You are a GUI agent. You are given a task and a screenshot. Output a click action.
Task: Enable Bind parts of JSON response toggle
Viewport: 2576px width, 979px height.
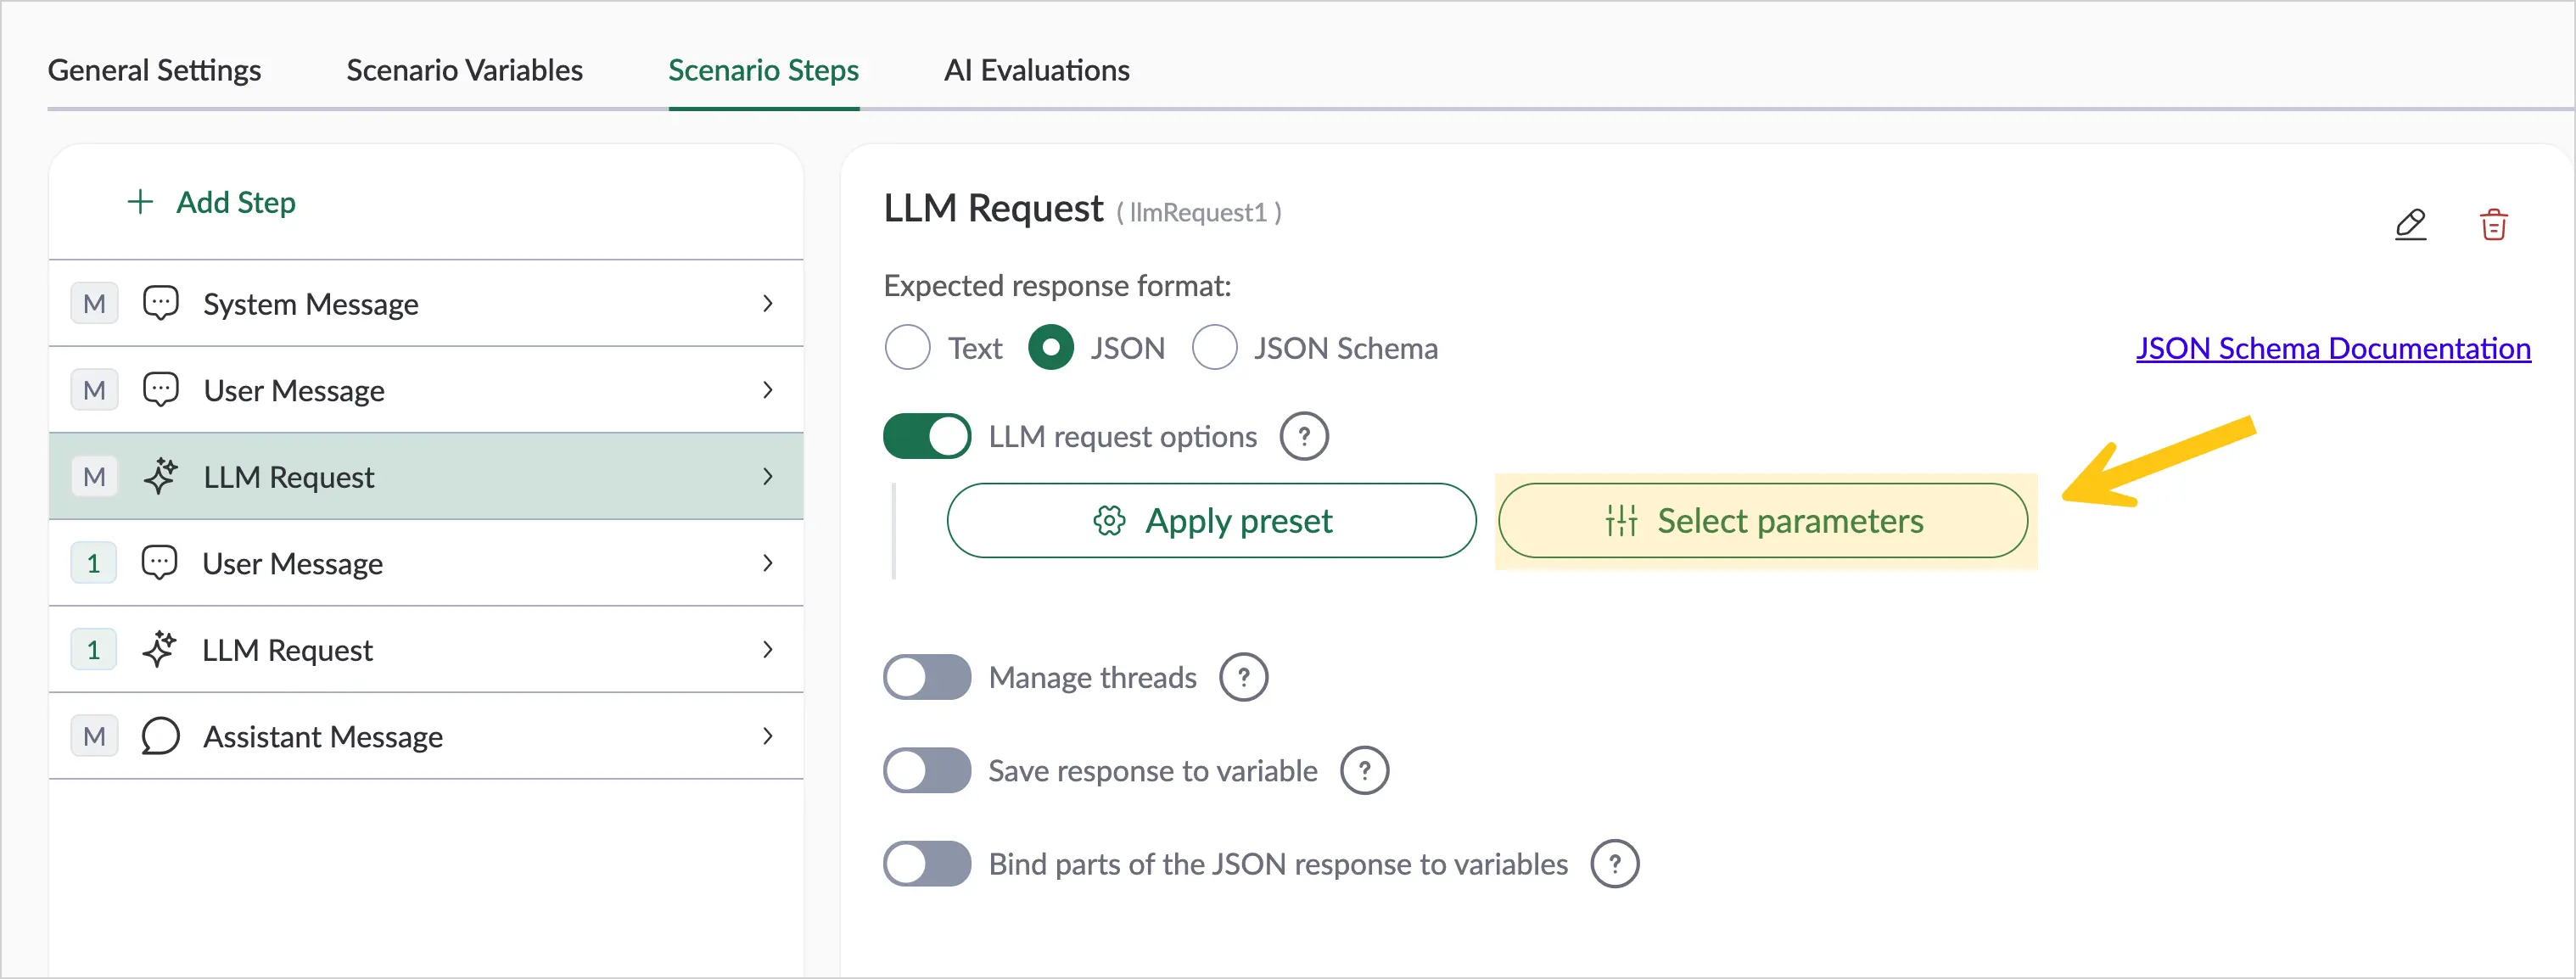pyautogui.click(x=927, y=863)
